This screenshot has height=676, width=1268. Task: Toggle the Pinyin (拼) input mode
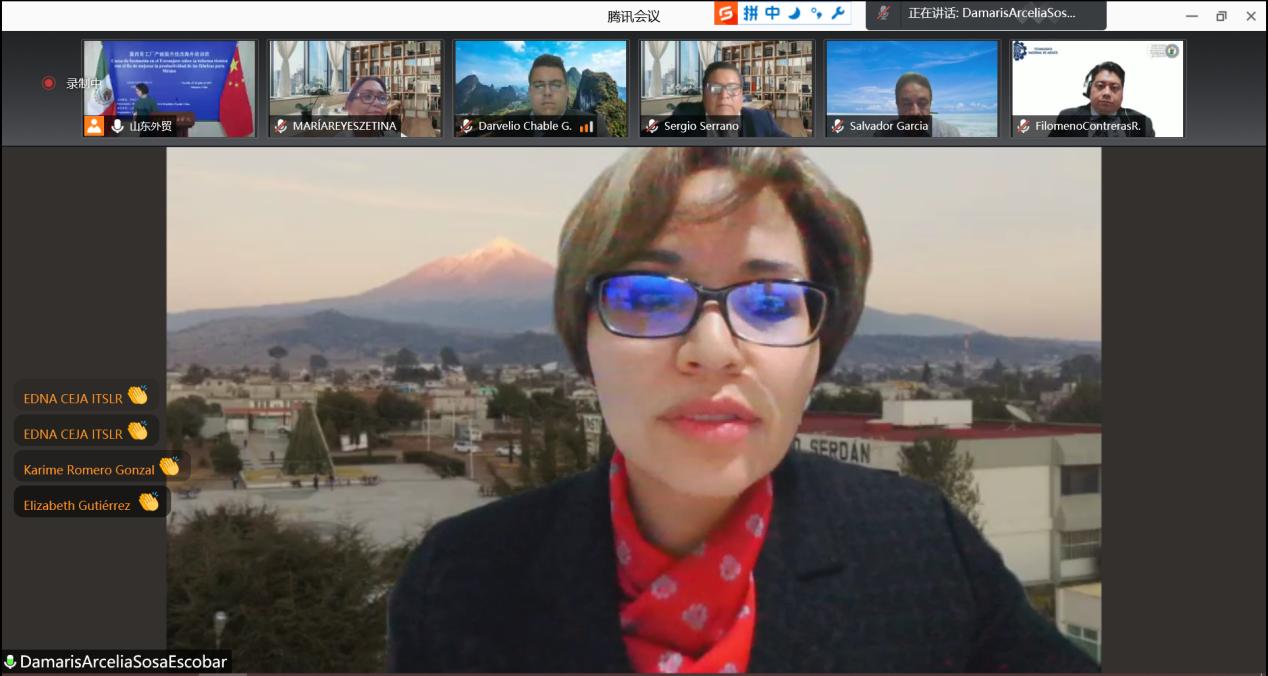(x=750, y=13)
